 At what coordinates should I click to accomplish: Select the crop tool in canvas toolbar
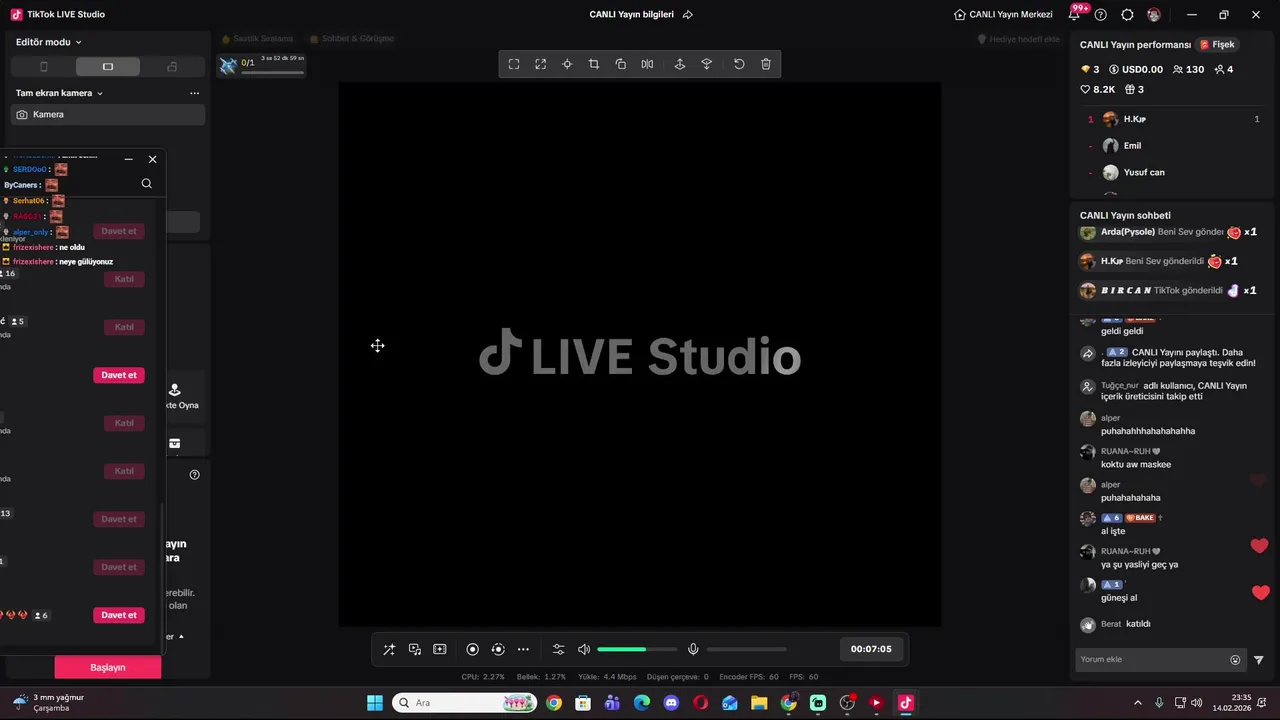point(594,64)
